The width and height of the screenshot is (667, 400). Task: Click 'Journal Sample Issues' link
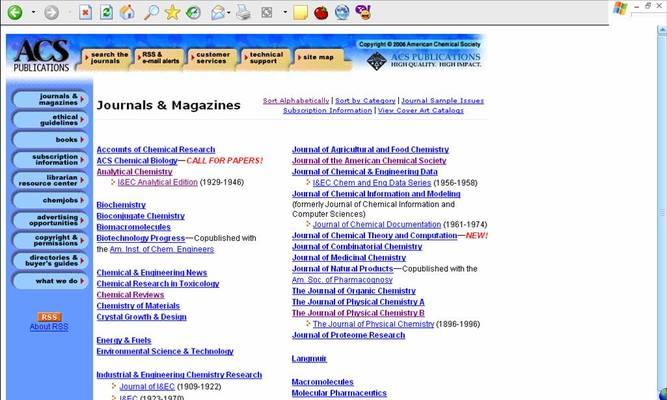[443, 101]
